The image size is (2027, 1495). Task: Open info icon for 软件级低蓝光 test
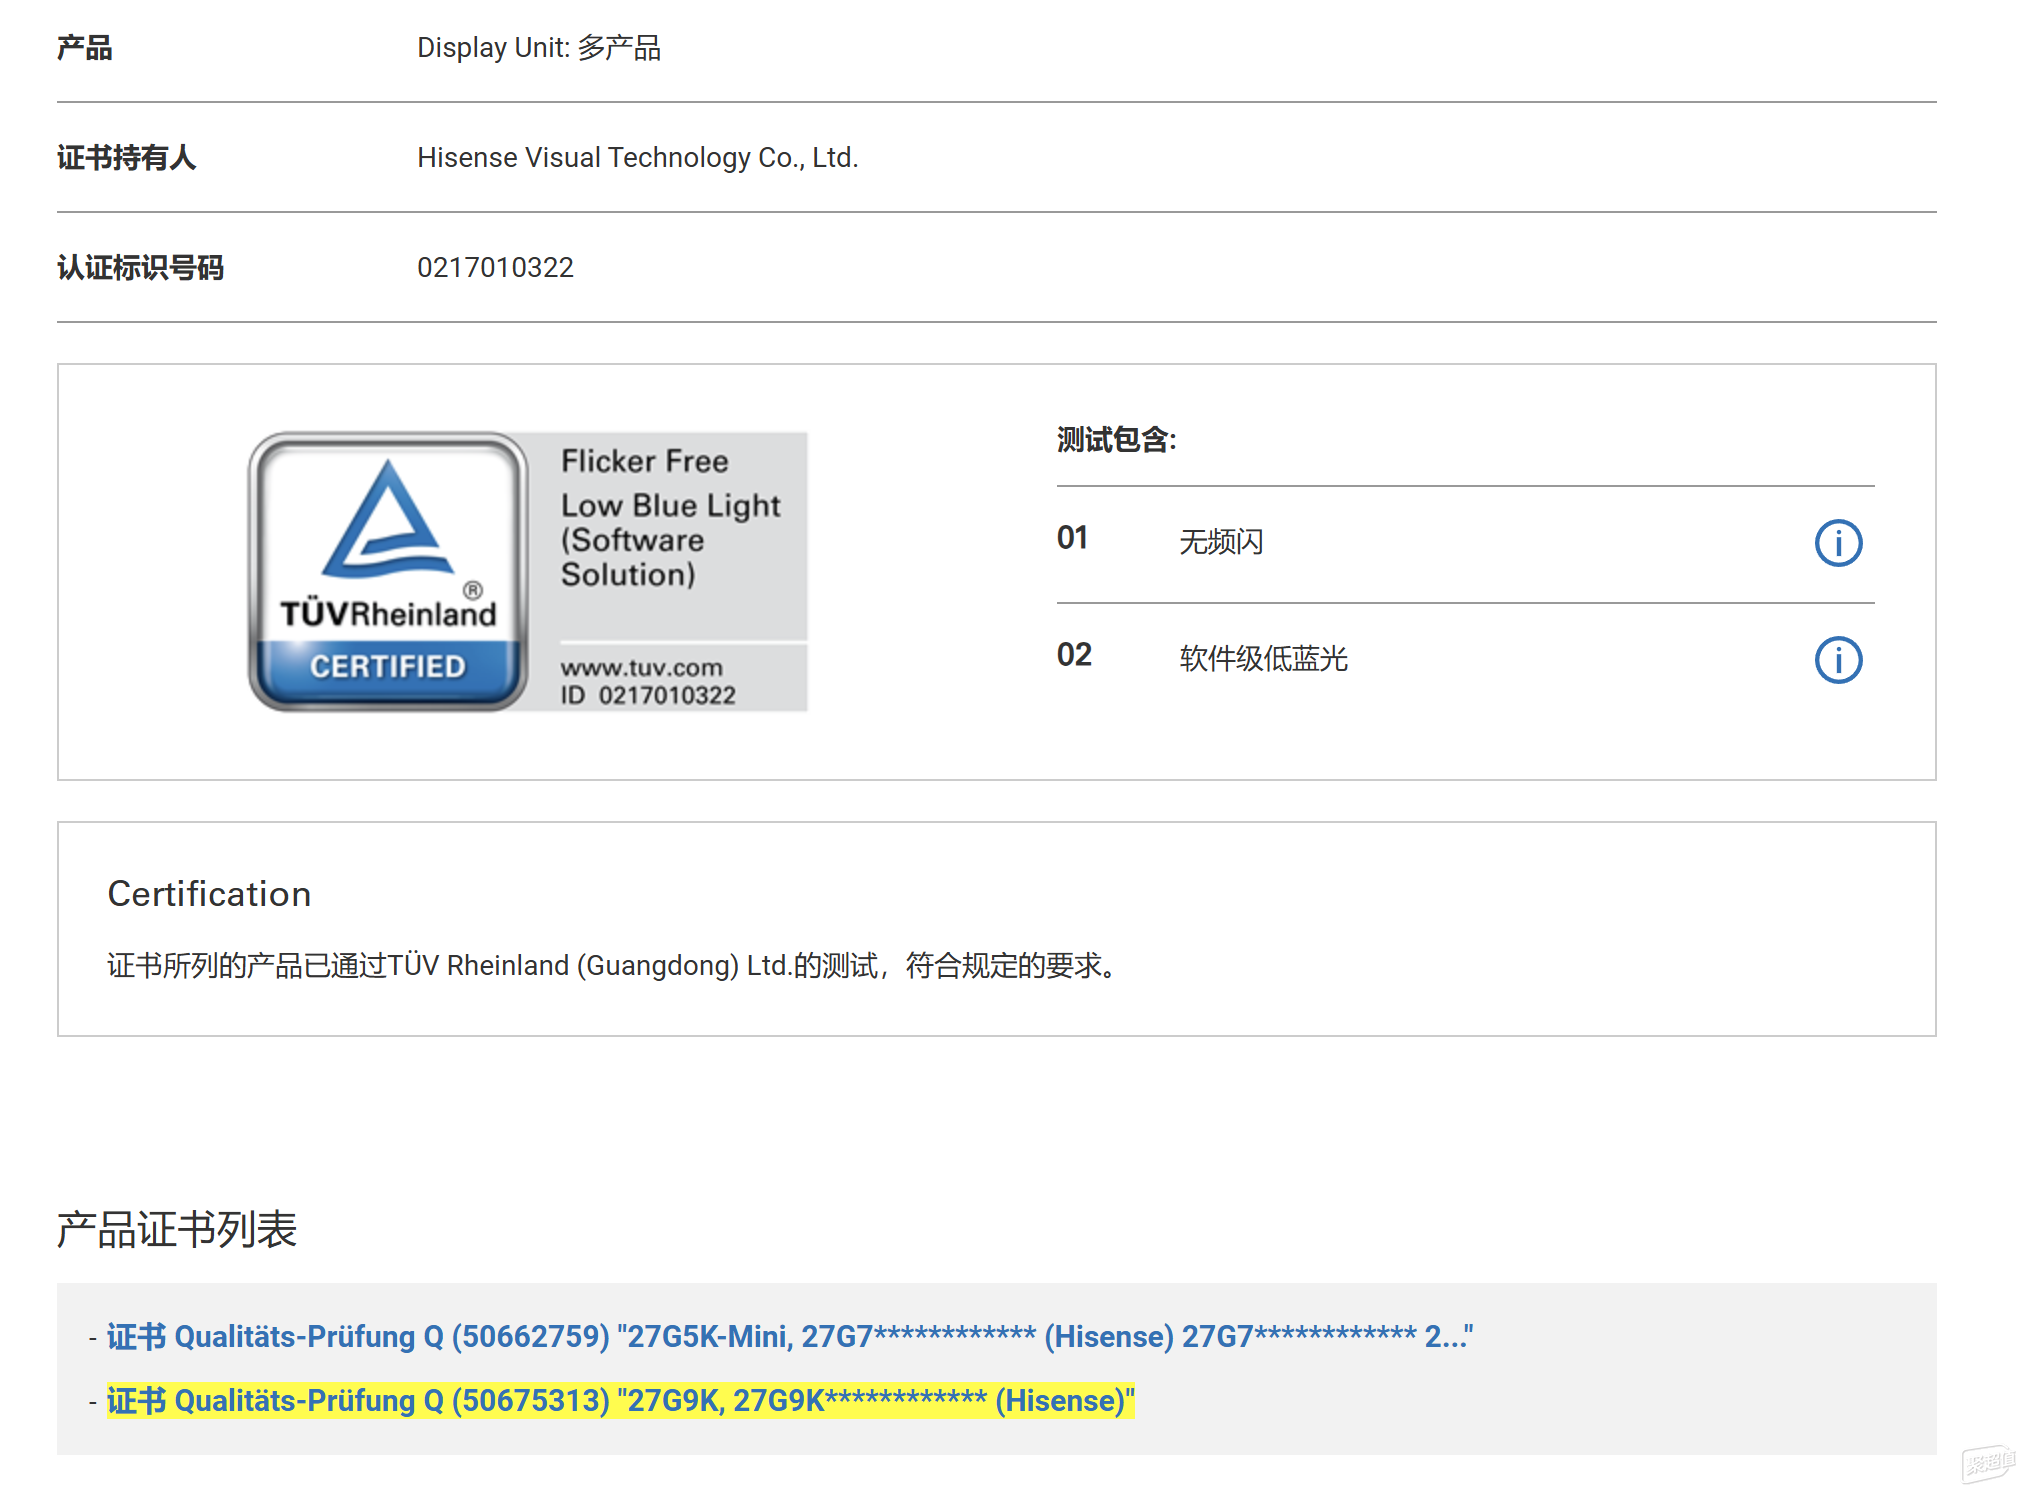pos(1838,660)
